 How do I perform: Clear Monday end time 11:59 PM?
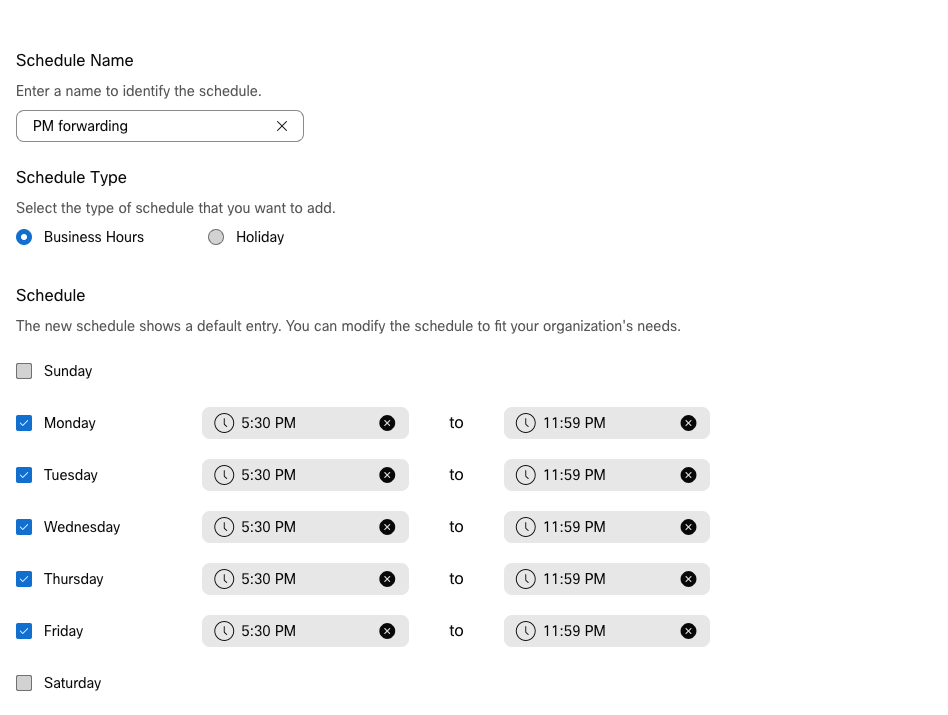coord(688,423)
